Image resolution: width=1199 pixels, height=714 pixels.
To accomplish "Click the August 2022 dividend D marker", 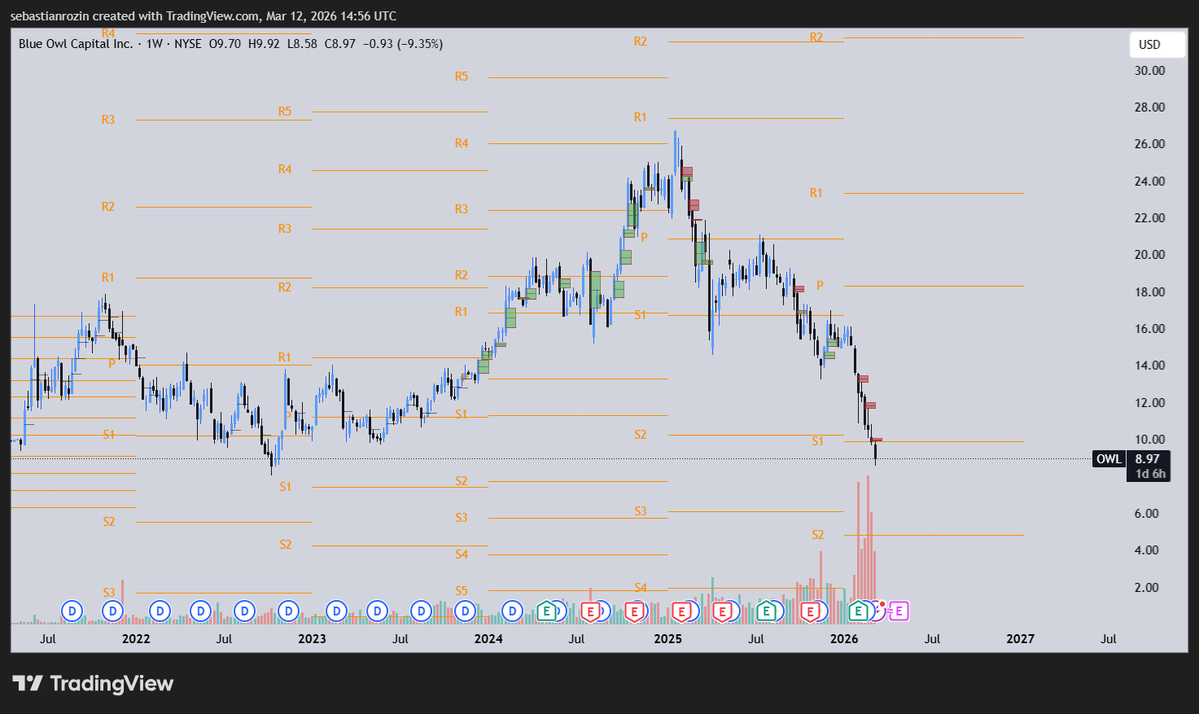I will pos(245,611).
